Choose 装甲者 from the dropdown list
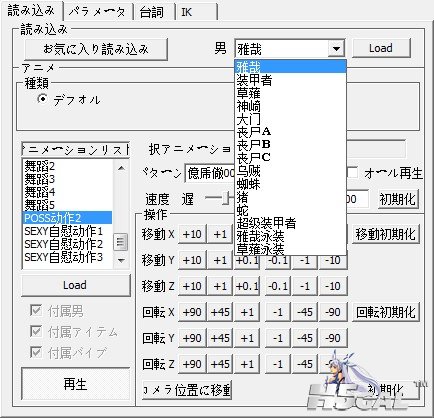The height and width of the screenshot is (418, 434). [291, 80]
